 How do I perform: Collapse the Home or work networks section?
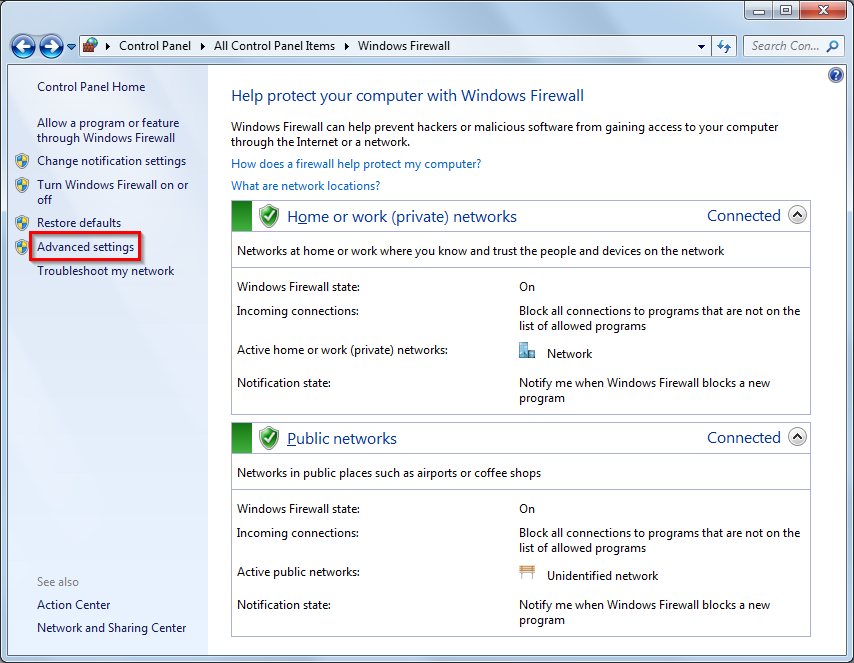point(797,215)
